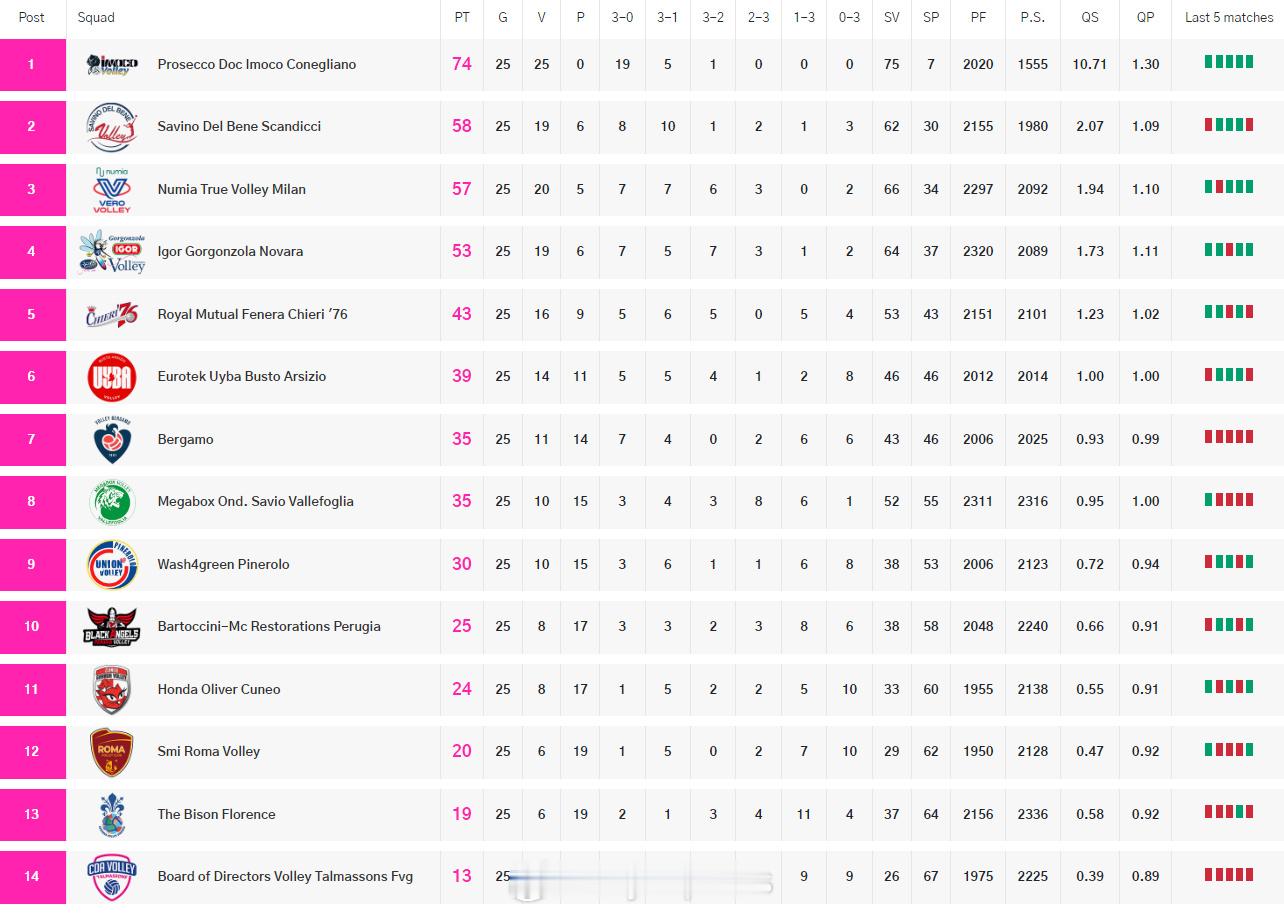Screen dimensions: 1284x915
Task: Click Busto Arsizio's QP value 1.00
Action: click(1145, 376)
